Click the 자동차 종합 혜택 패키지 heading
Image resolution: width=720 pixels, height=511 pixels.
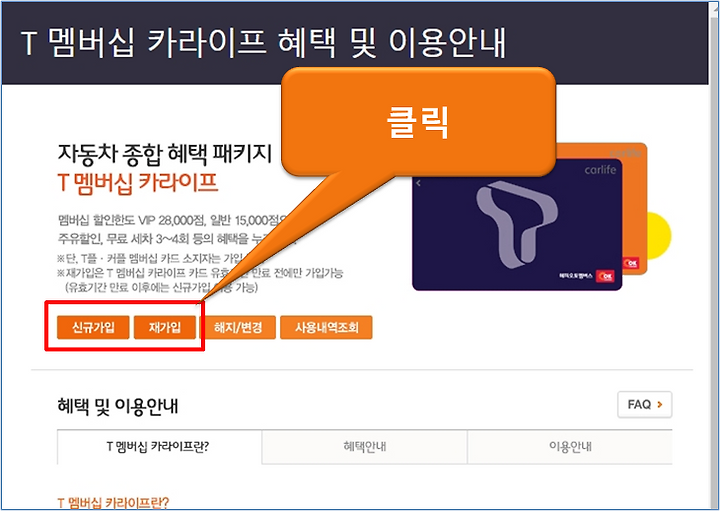165,154
